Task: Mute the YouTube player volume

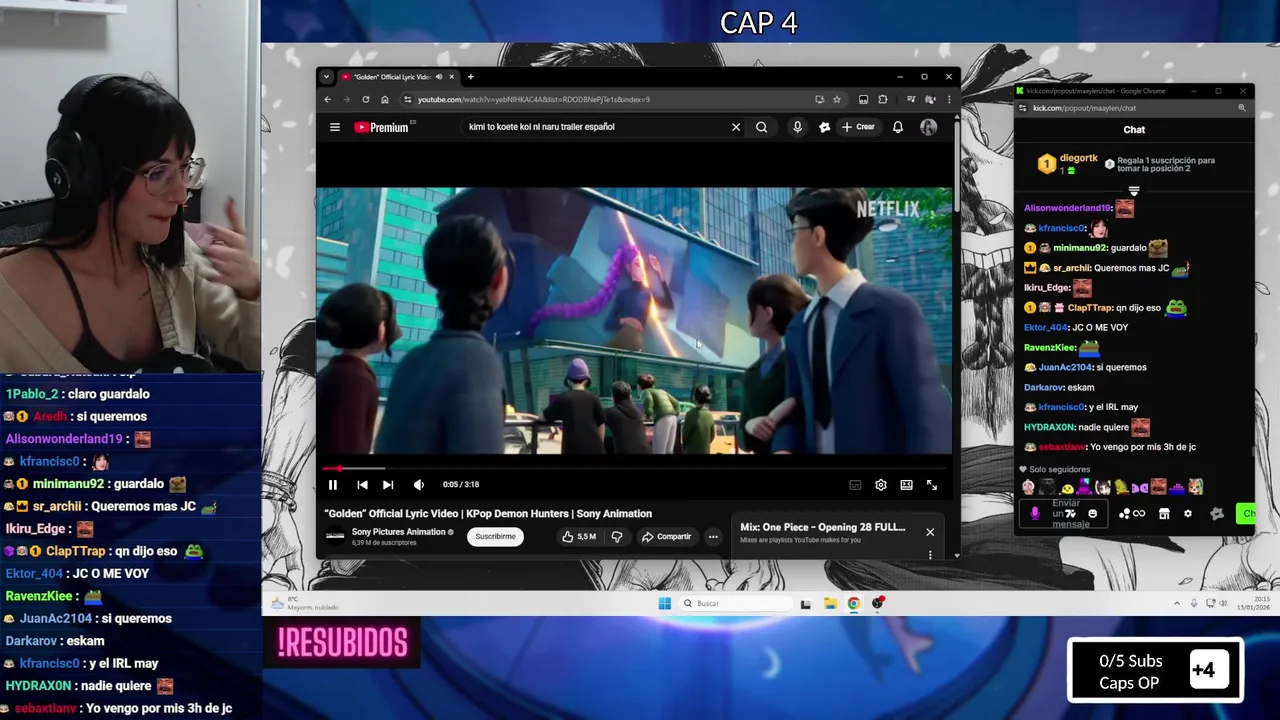Action: [x=419, y=485]
